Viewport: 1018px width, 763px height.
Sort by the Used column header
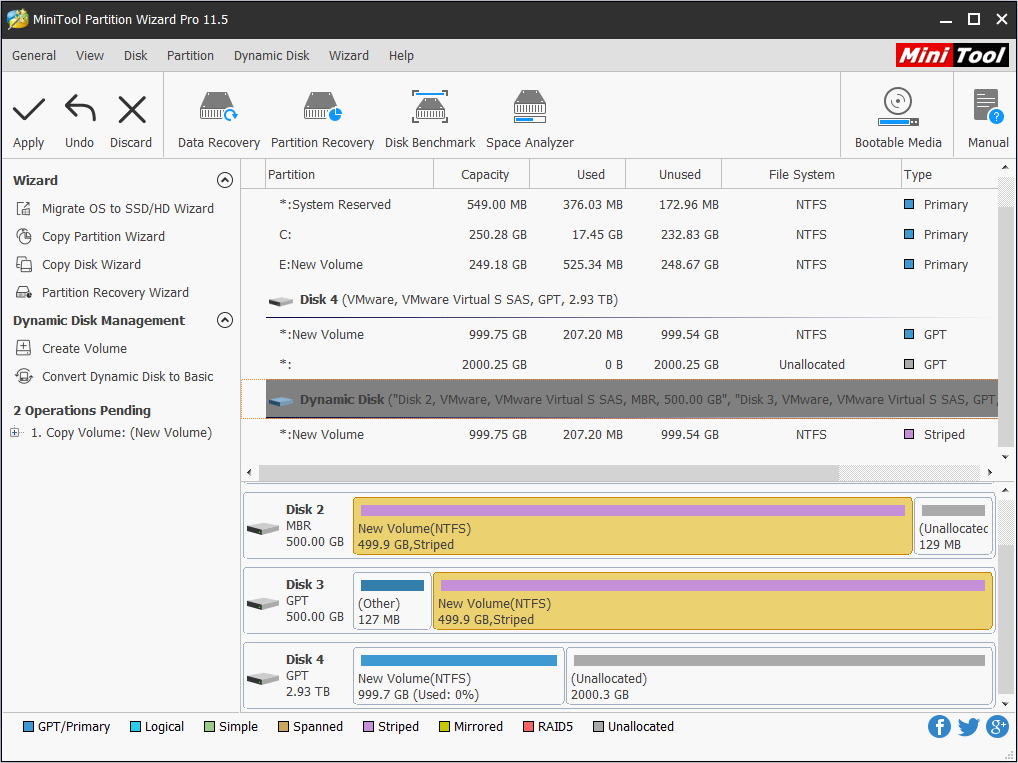[x=578, y=175]
